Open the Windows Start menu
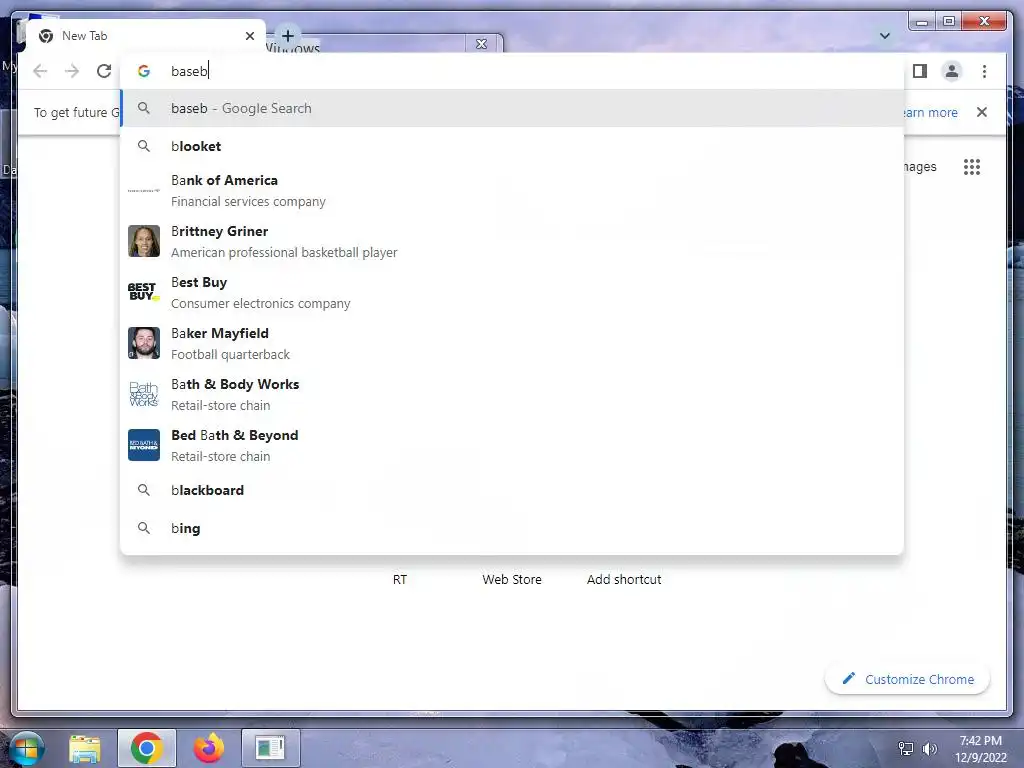Viewport: 1024px width, 768px height. coord(26,748)
